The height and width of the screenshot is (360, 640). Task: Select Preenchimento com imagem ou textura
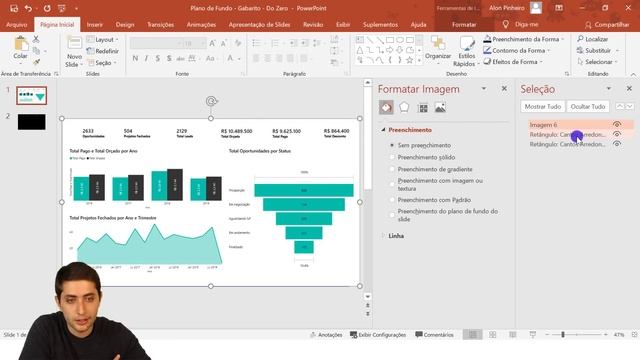(392, 184)
